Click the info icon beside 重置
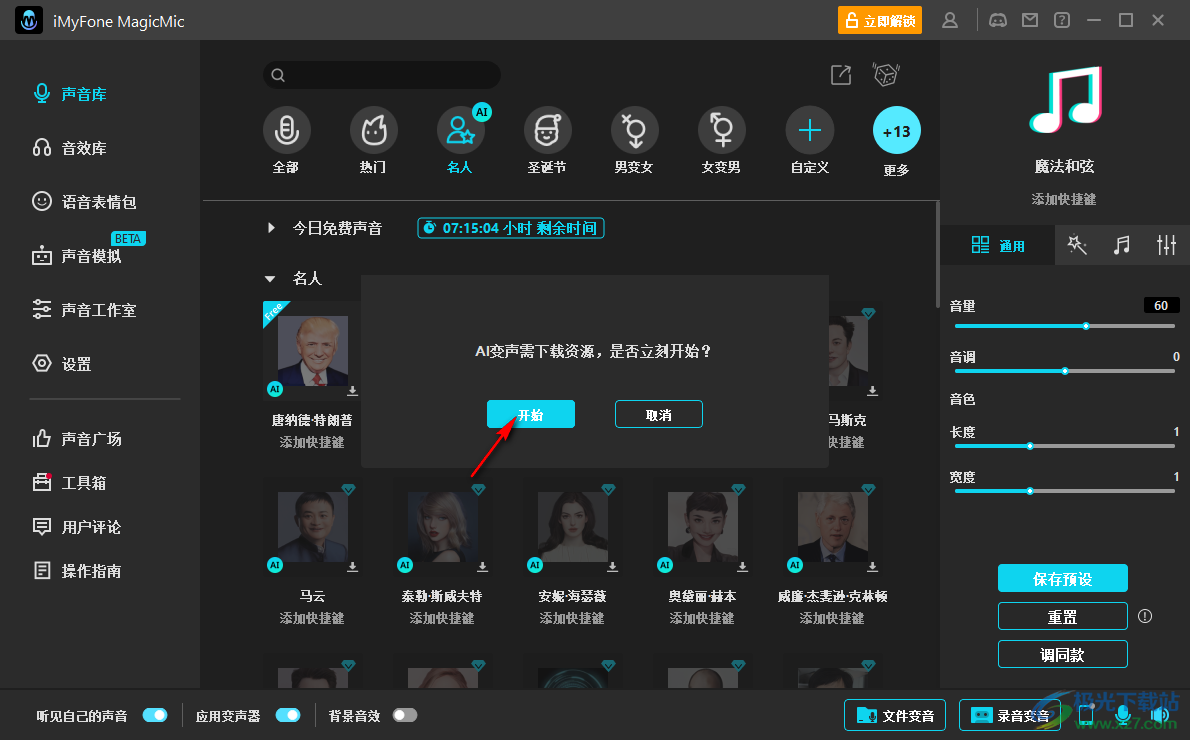Viewport: 1190px width, 740px height. point(1145,616)
